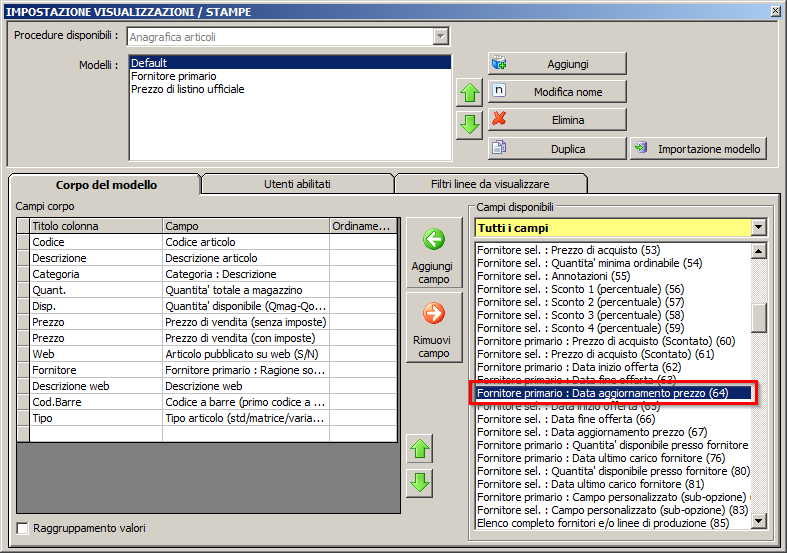Select the Web row title
Screen dimensions: 787x553
pos(96,354)
